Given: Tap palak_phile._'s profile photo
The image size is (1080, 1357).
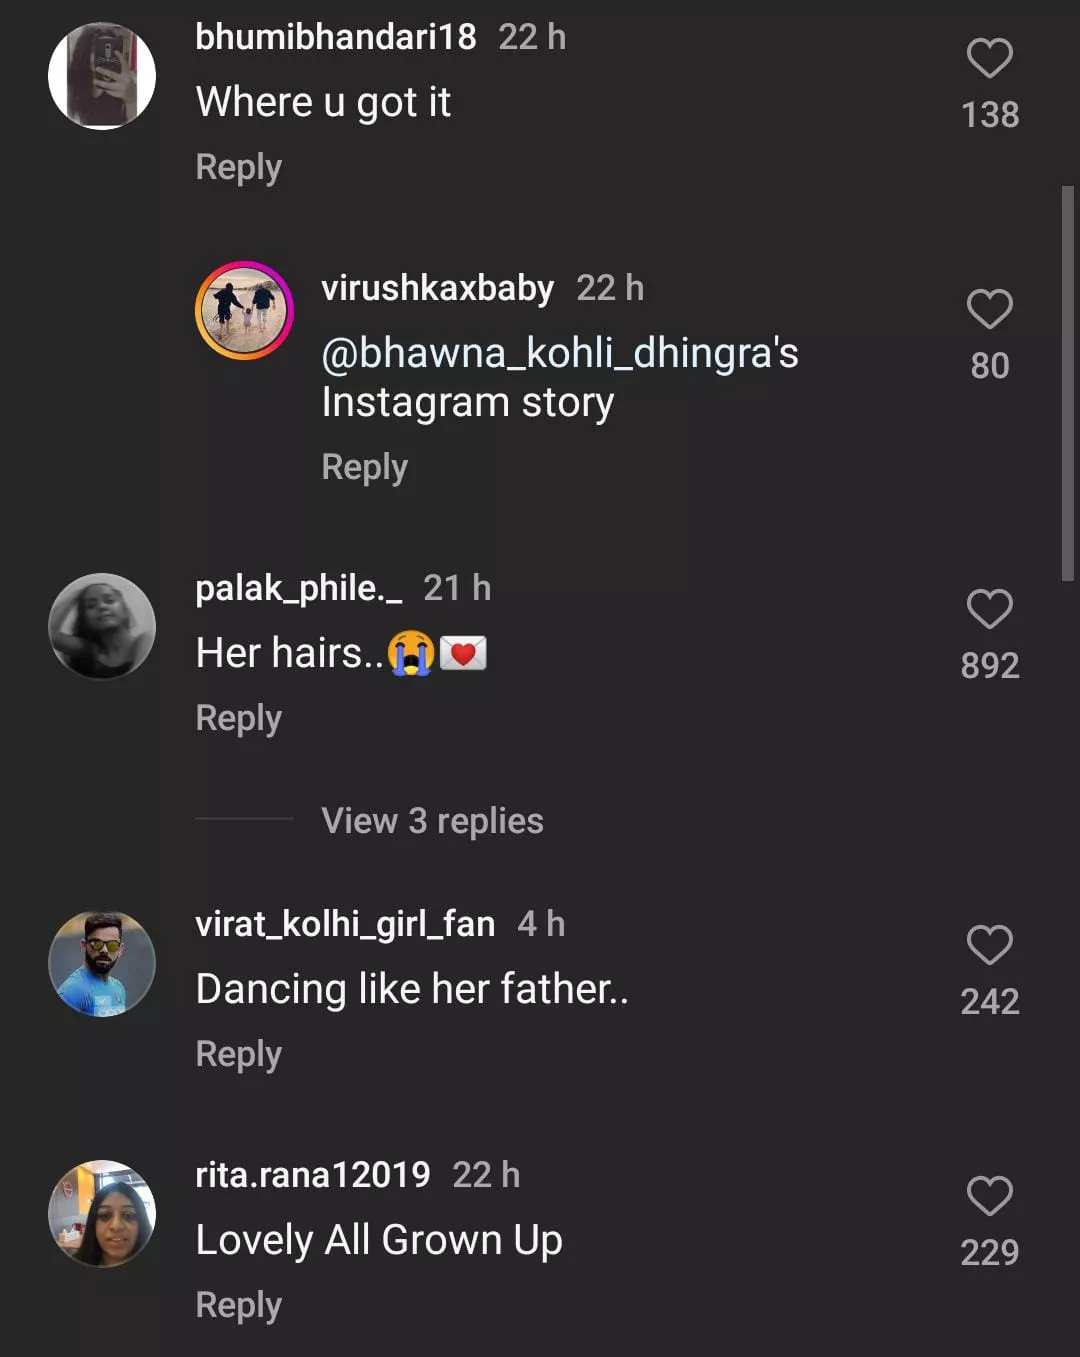Looking at the screenshot, I should tap(102, 626).
